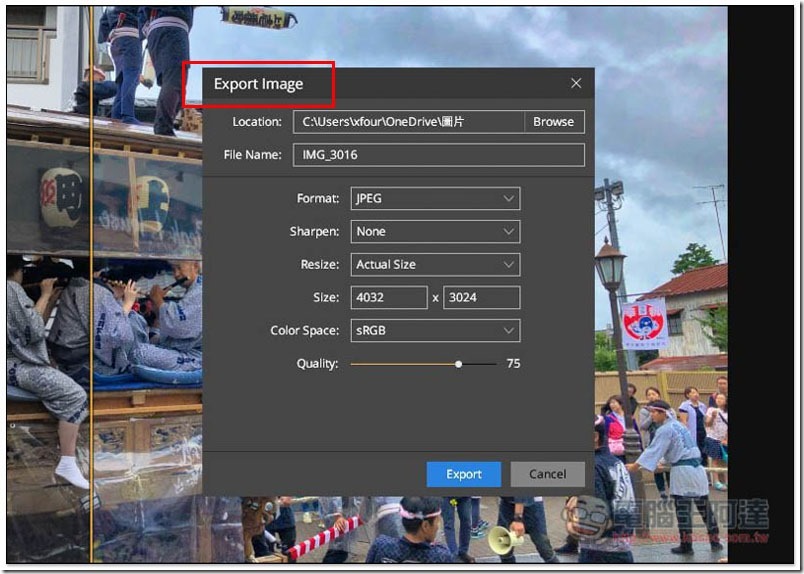The height and width of the screenshot is (574, 804).
Task: Click the blue Export button
Action: pyautogui.click(x=464, y=474)
